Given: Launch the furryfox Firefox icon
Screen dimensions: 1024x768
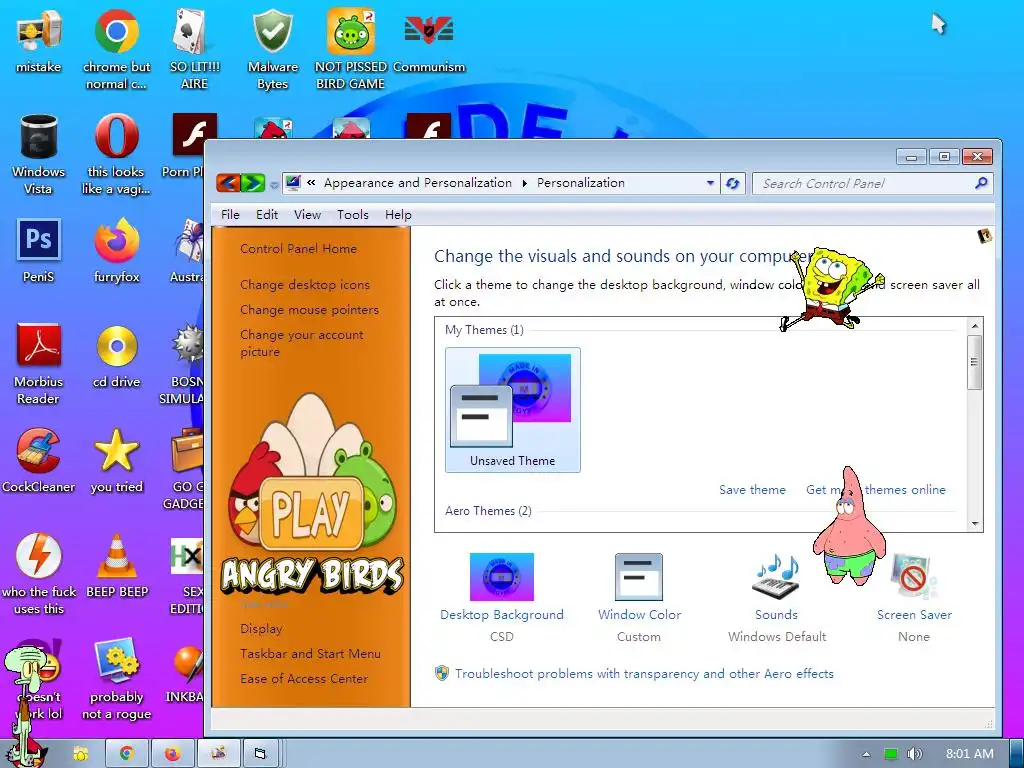Looking at the screenshot, I should pyautogui.click(x=116, y=251).
